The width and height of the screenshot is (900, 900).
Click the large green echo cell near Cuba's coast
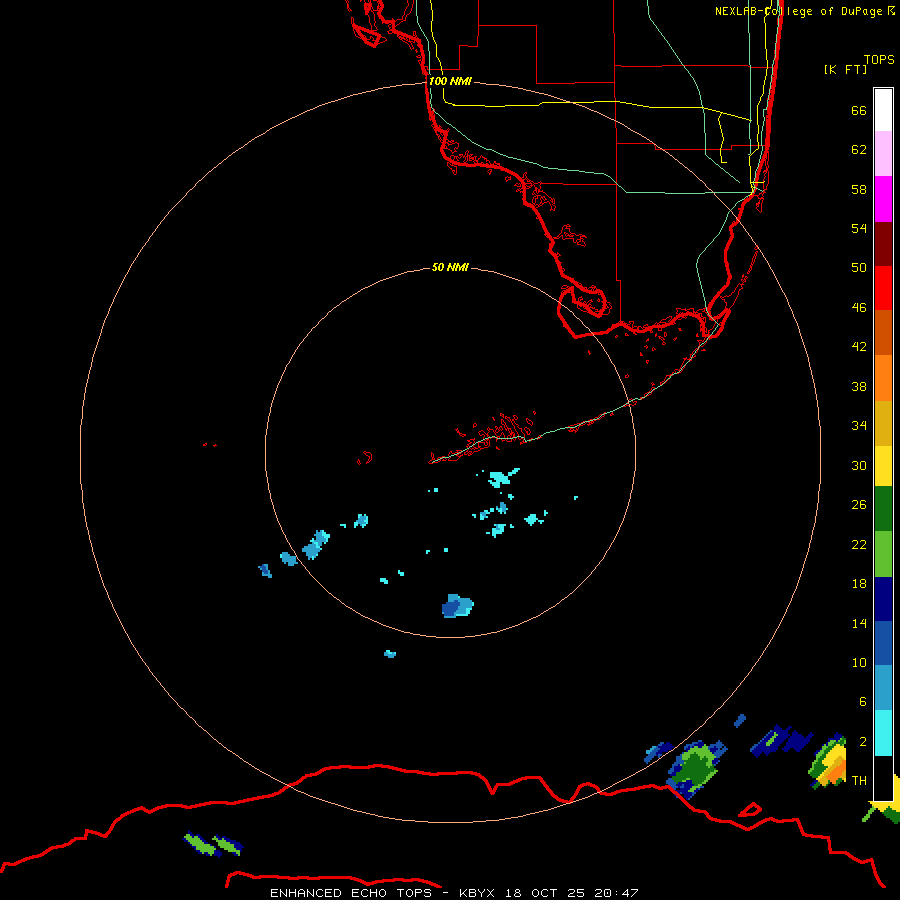tap(695, 768)
